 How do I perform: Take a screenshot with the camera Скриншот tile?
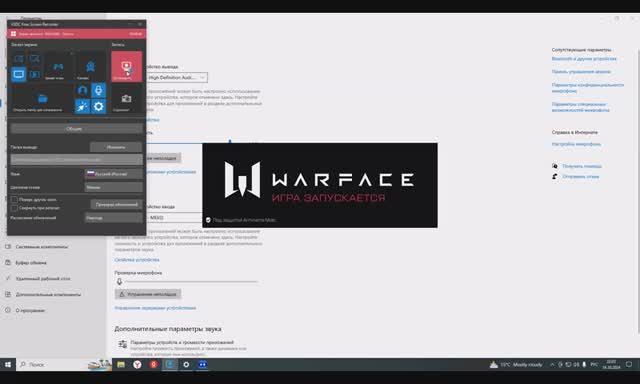[x=127, y=99]
